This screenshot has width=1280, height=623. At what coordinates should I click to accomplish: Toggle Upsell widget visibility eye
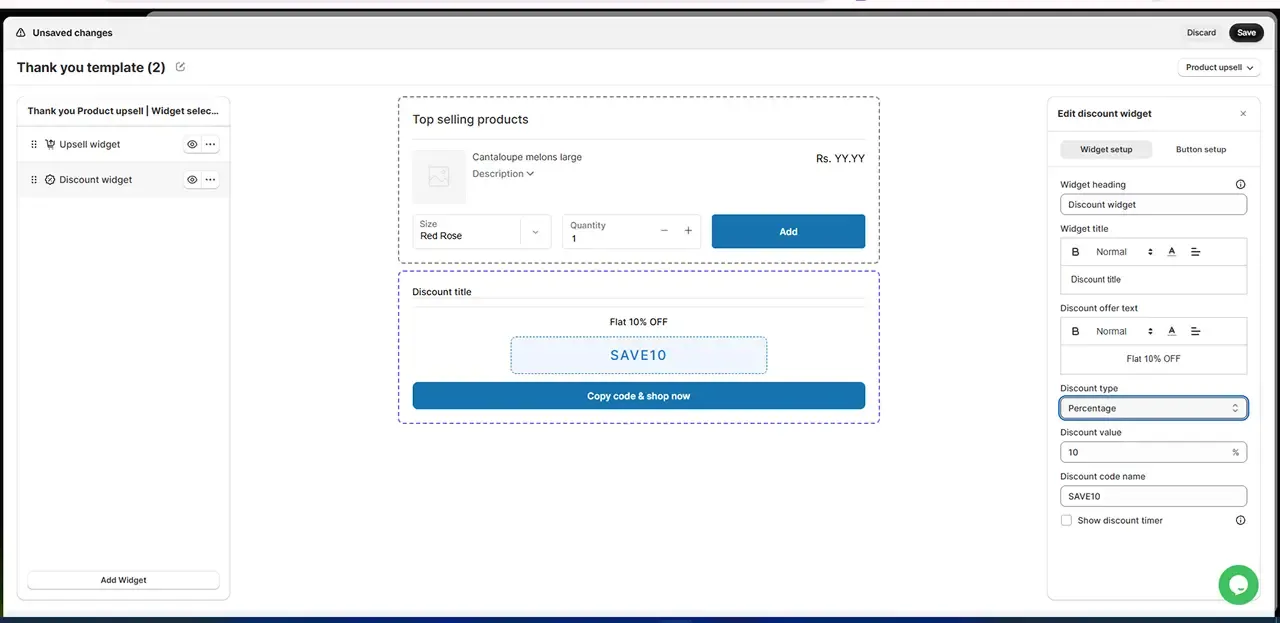point(192,145)
